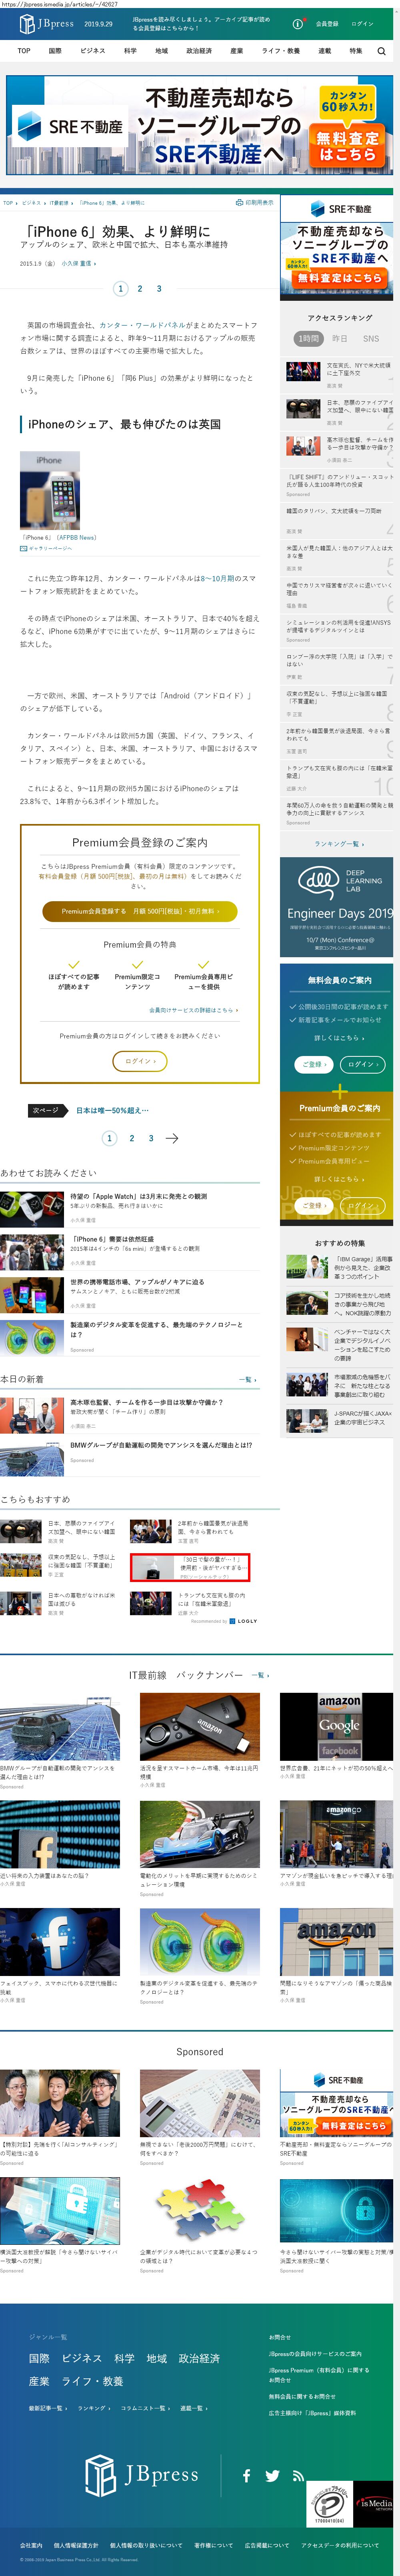
Task: Click IT最前線 breadcrumb link
Action: coord(59,203)
